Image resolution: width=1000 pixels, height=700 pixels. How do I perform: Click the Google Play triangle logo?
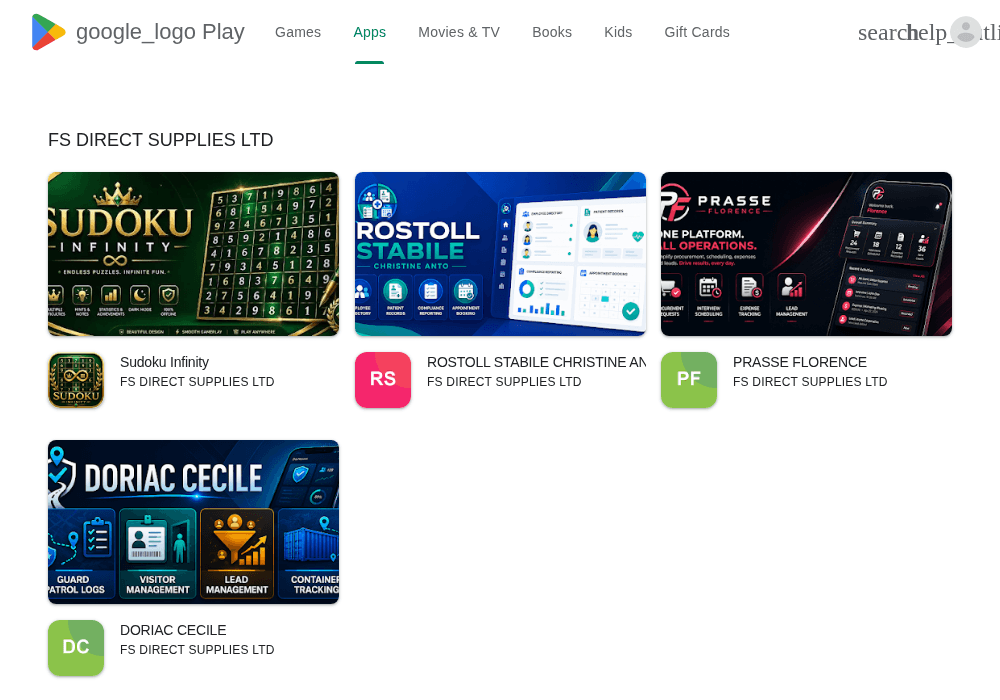(x=48, y=32)
